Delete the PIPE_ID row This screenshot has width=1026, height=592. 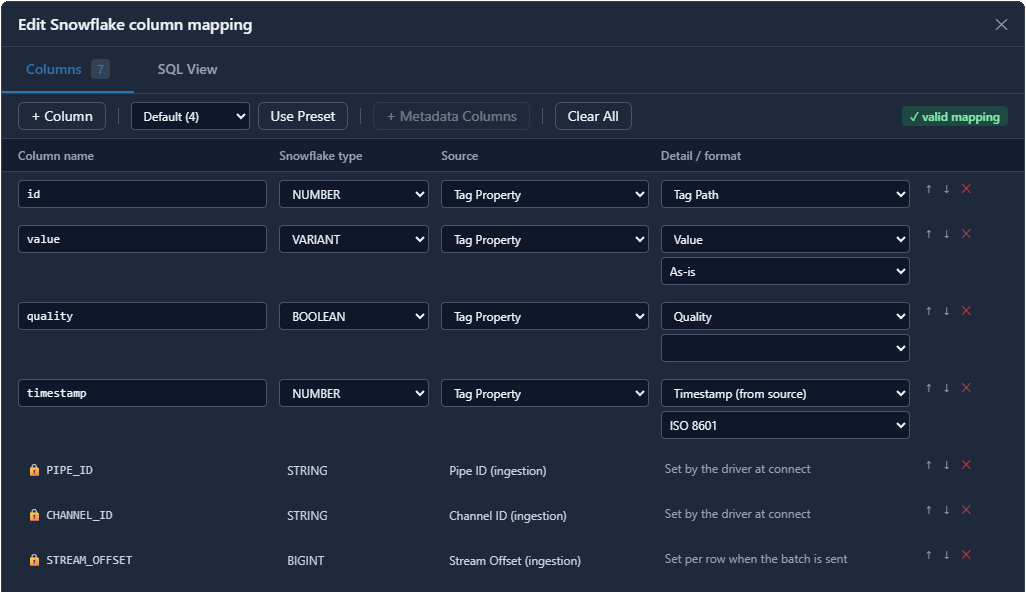click(x=966, y=465)
